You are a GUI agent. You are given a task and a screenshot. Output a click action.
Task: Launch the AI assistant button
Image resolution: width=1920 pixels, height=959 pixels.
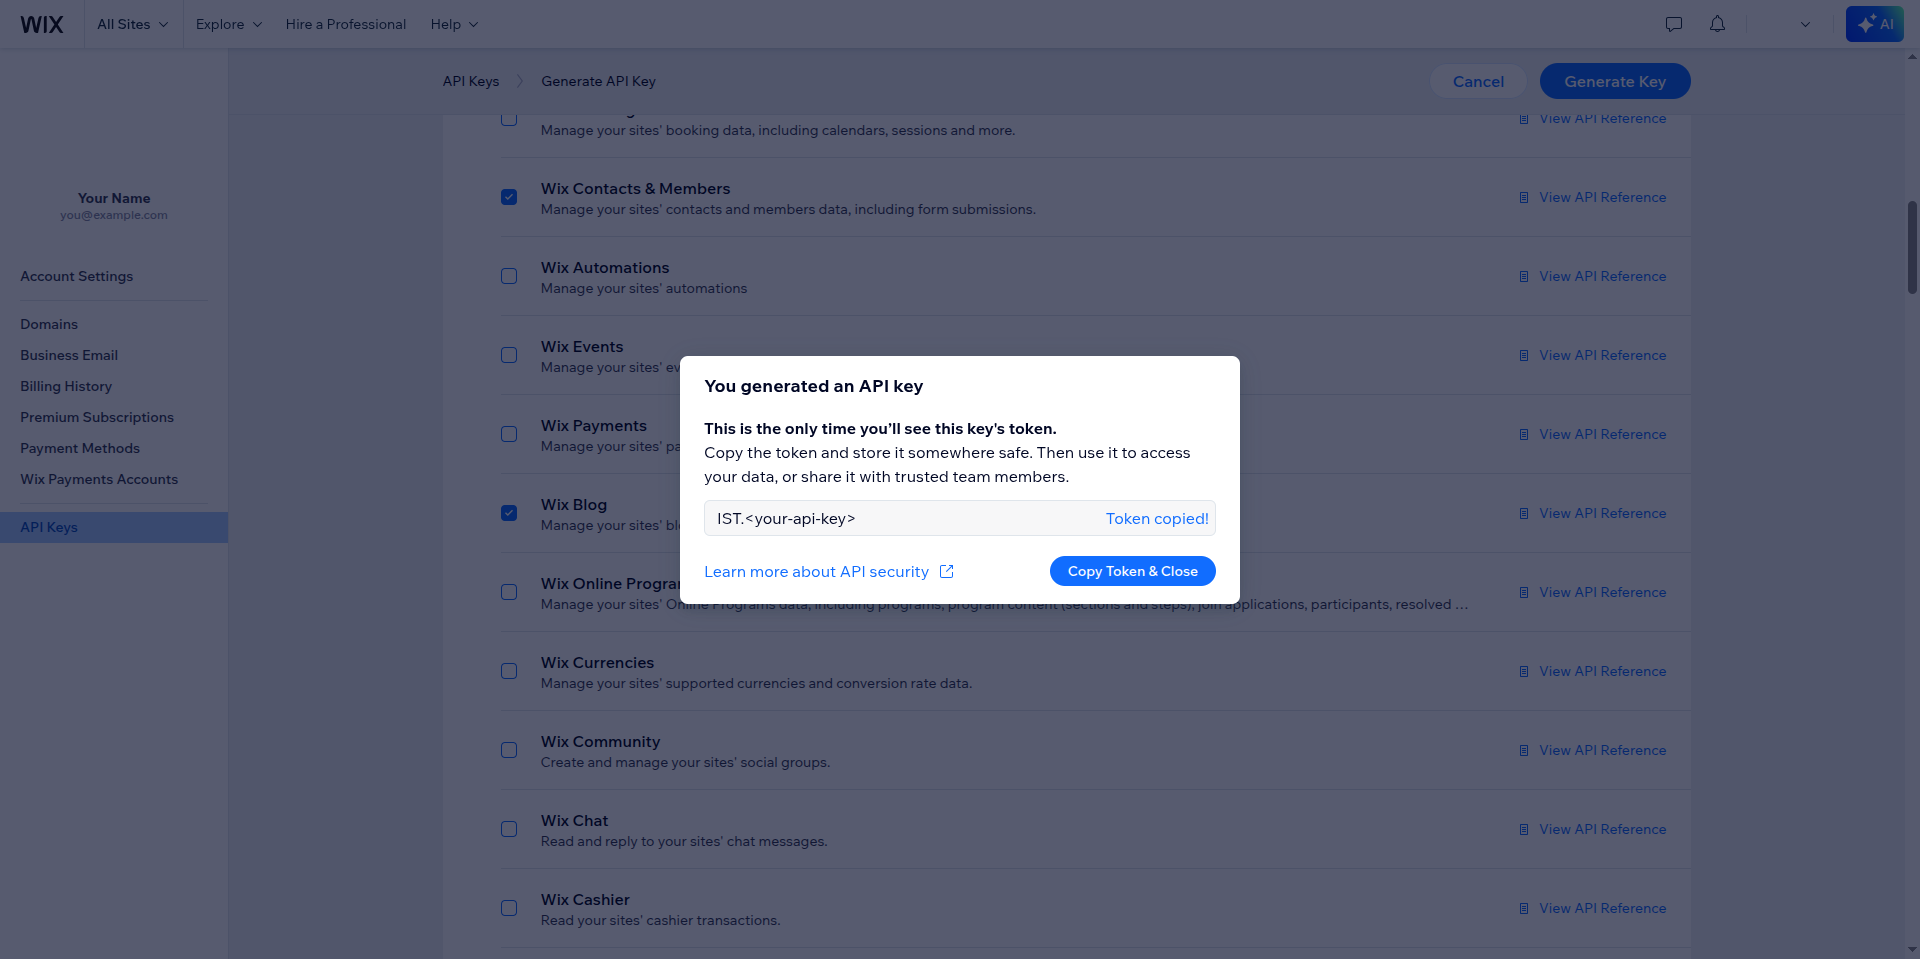click(1875, 24)
